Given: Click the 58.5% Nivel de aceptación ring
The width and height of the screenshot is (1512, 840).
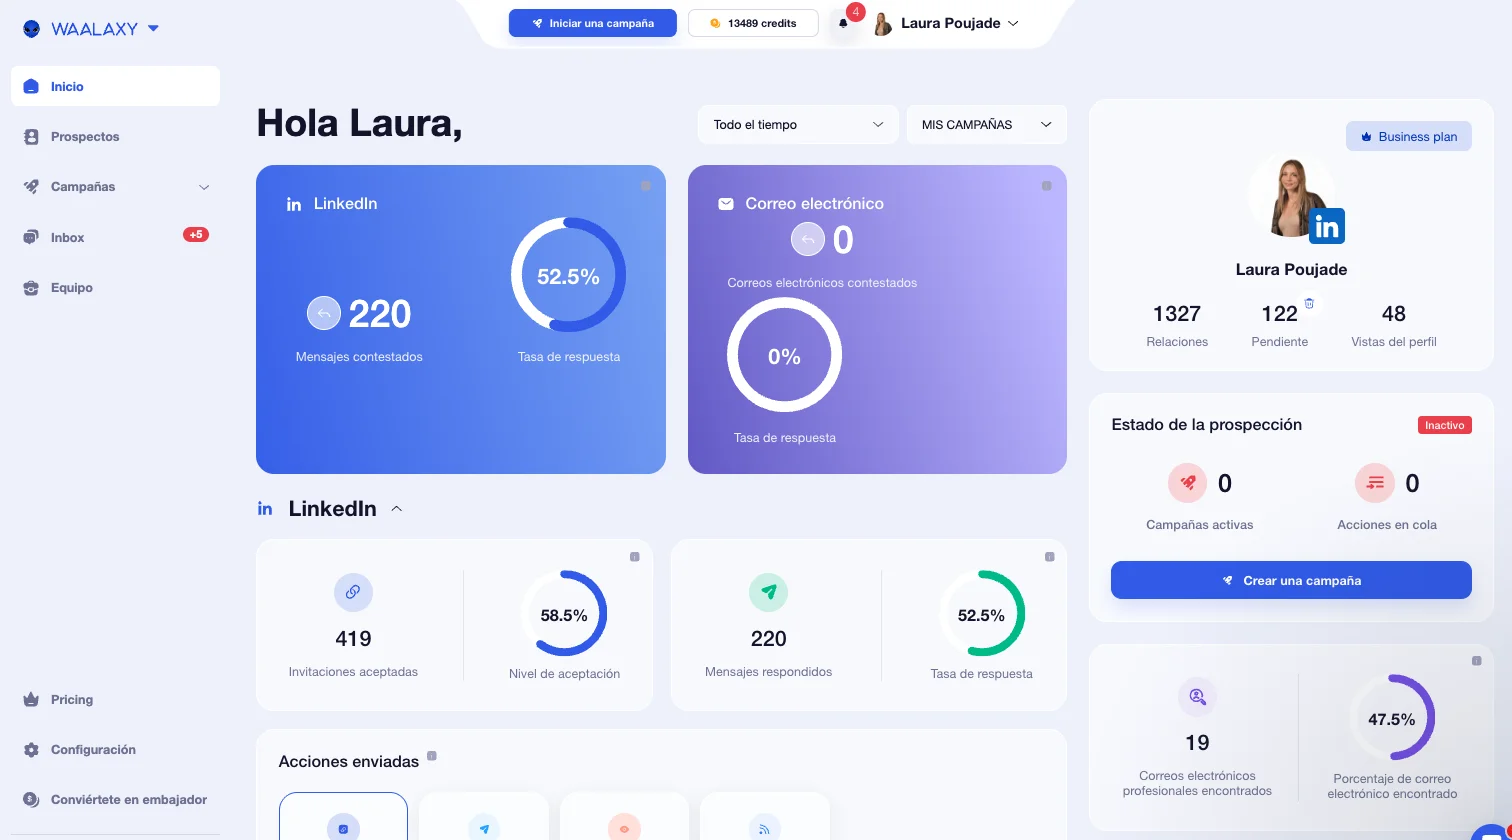Looking at the screenshot, I should pos(564,614).
